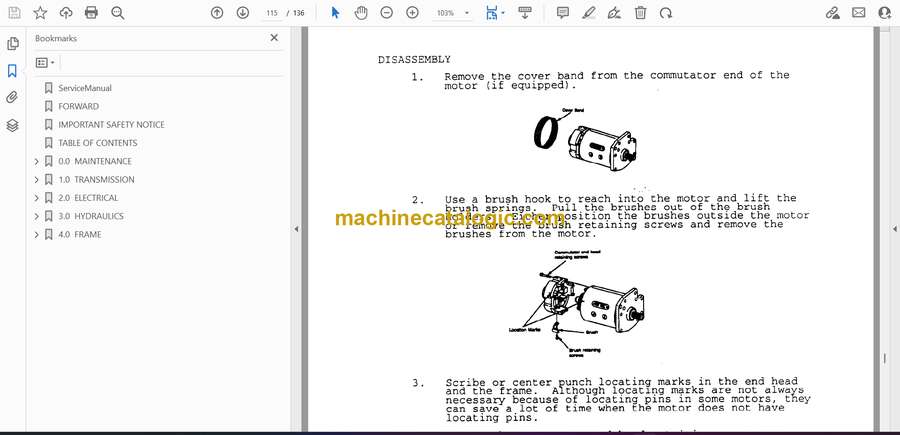The height and width of the screenshot is (435, 900).
Task: Toggle the bookmarks panel icon
Action: [x=12, y=71]
